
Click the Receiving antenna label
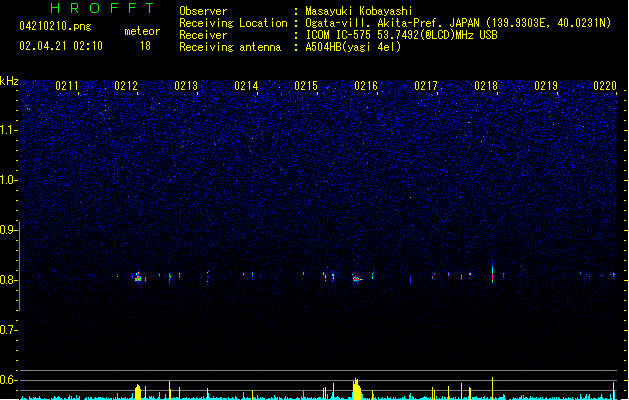click(230, 47)
